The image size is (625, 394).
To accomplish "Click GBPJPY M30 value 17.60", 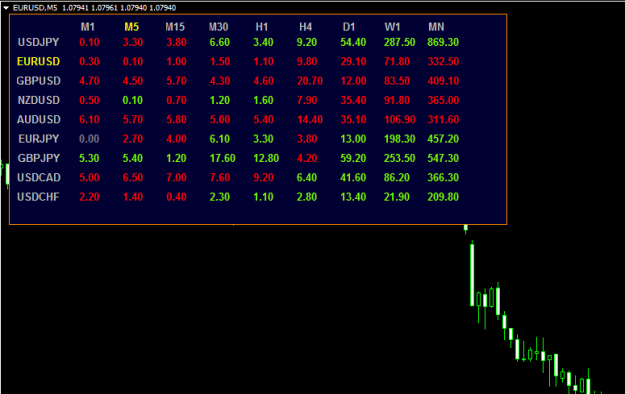I will point(222,158).
